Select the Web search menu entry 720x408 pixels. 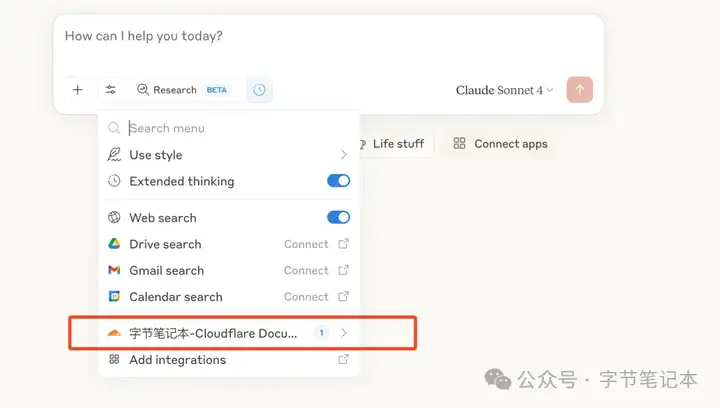pyautogui.click(x=229, y=218)
